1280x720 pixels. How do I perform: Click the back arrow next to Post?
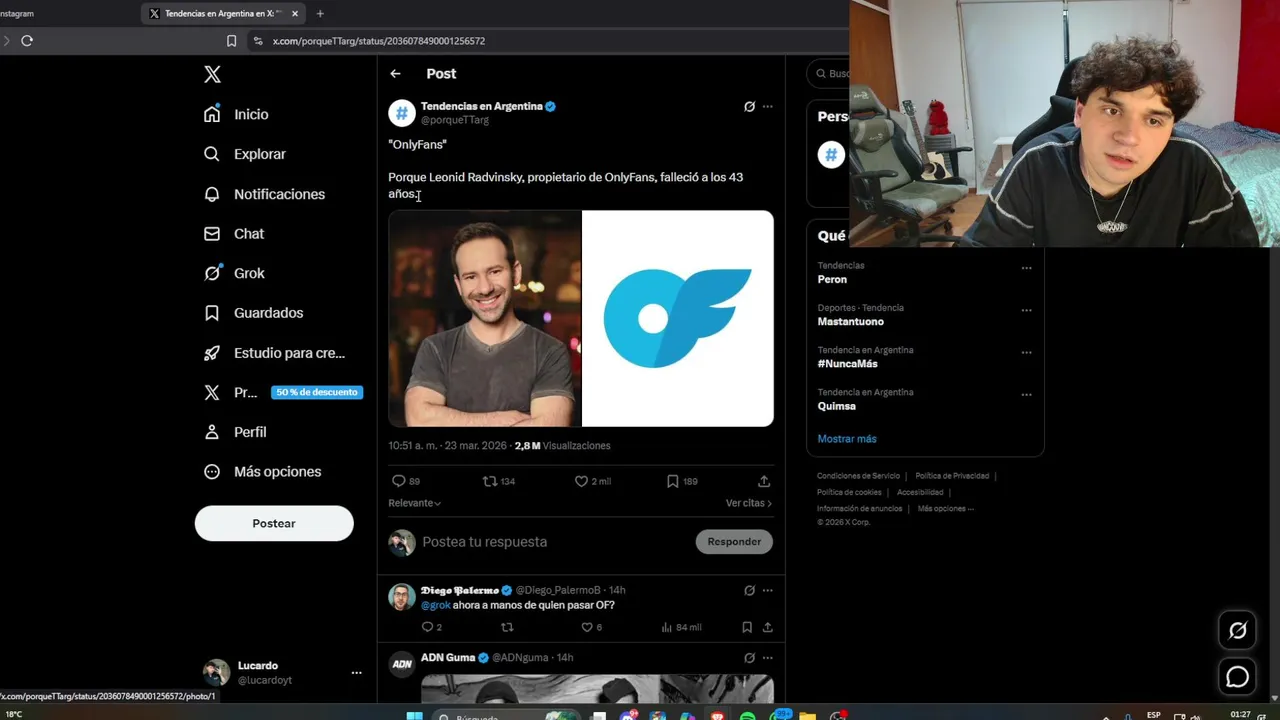395,74
